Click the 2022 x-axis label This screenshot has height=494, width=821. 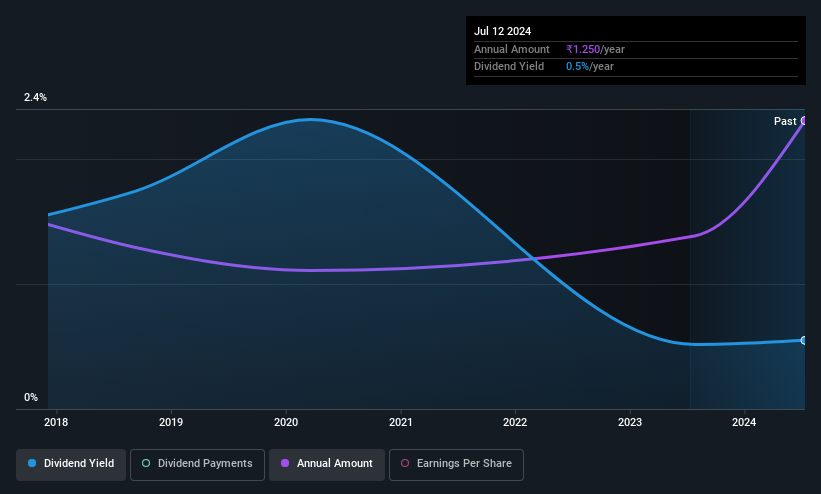(x=515, y=422)
